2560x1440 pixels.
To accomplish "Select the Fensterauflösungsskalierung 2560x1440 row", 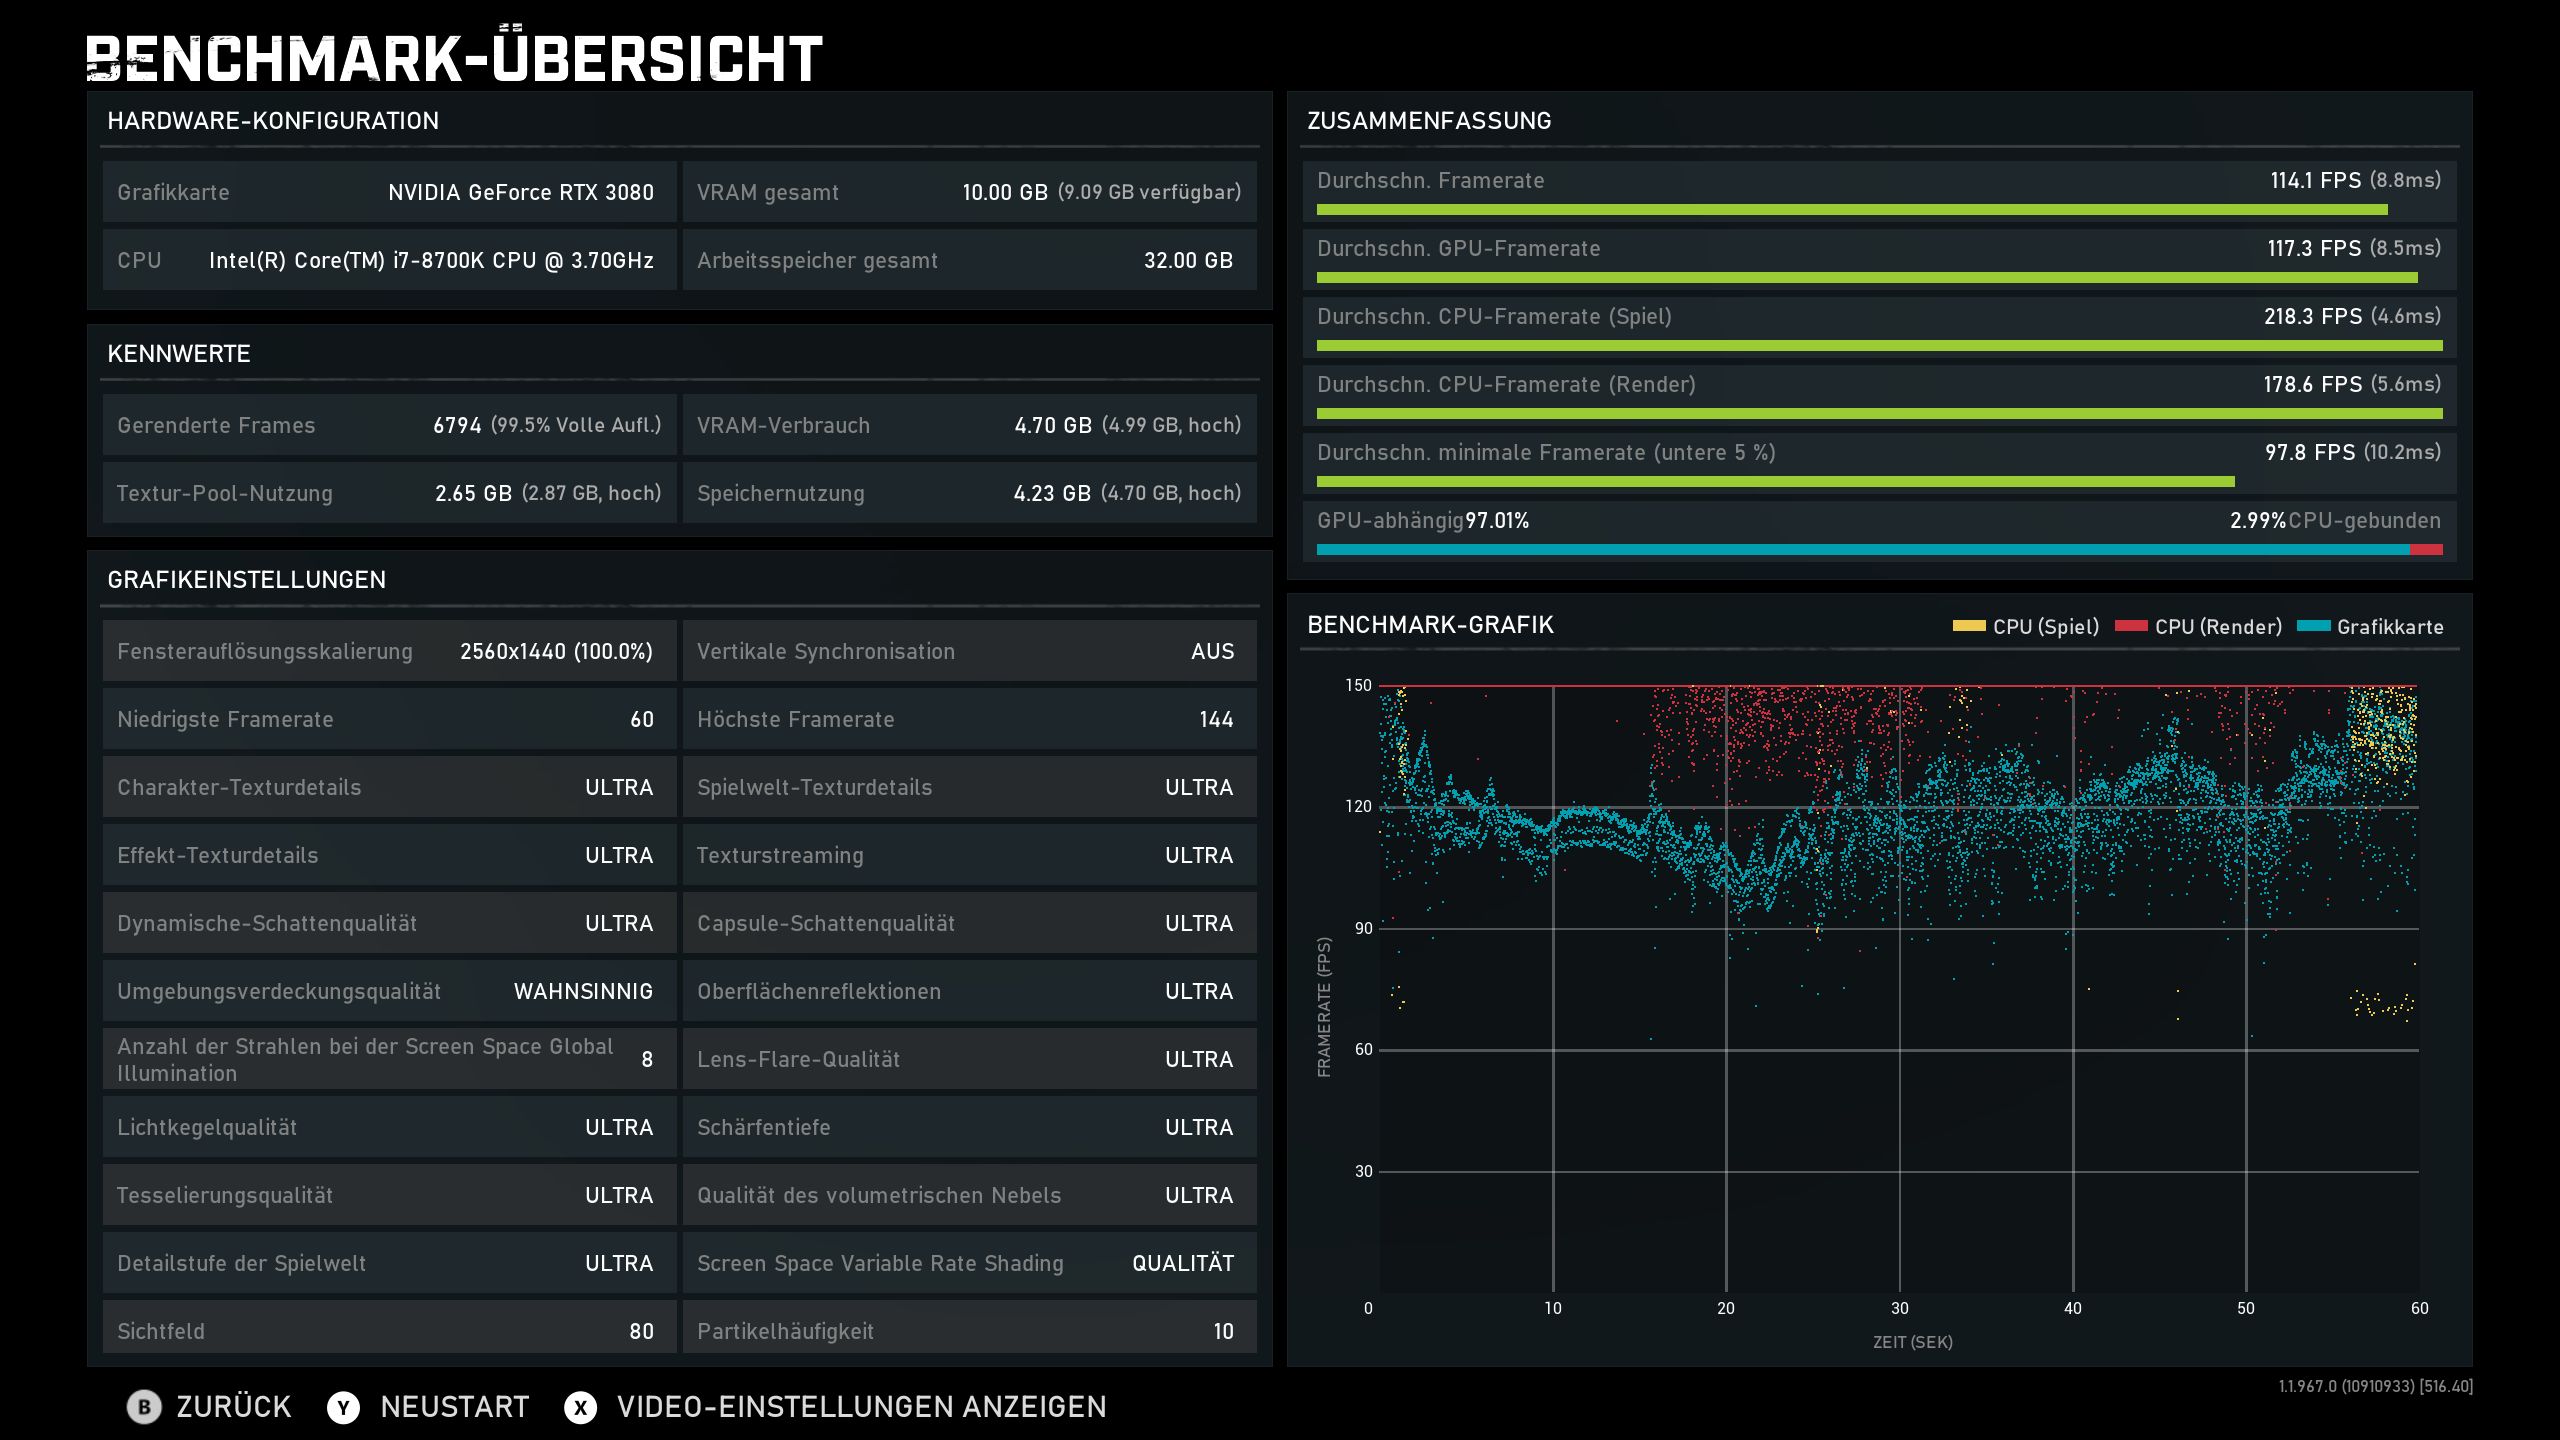I will [388, 651].
